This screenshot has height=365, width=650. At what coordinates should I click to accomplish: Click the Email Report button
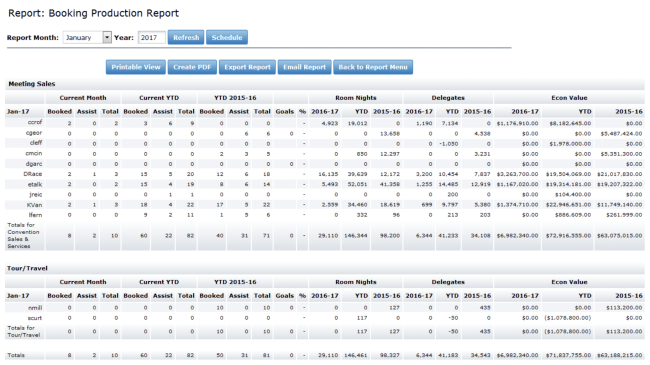tap(304, 67)
